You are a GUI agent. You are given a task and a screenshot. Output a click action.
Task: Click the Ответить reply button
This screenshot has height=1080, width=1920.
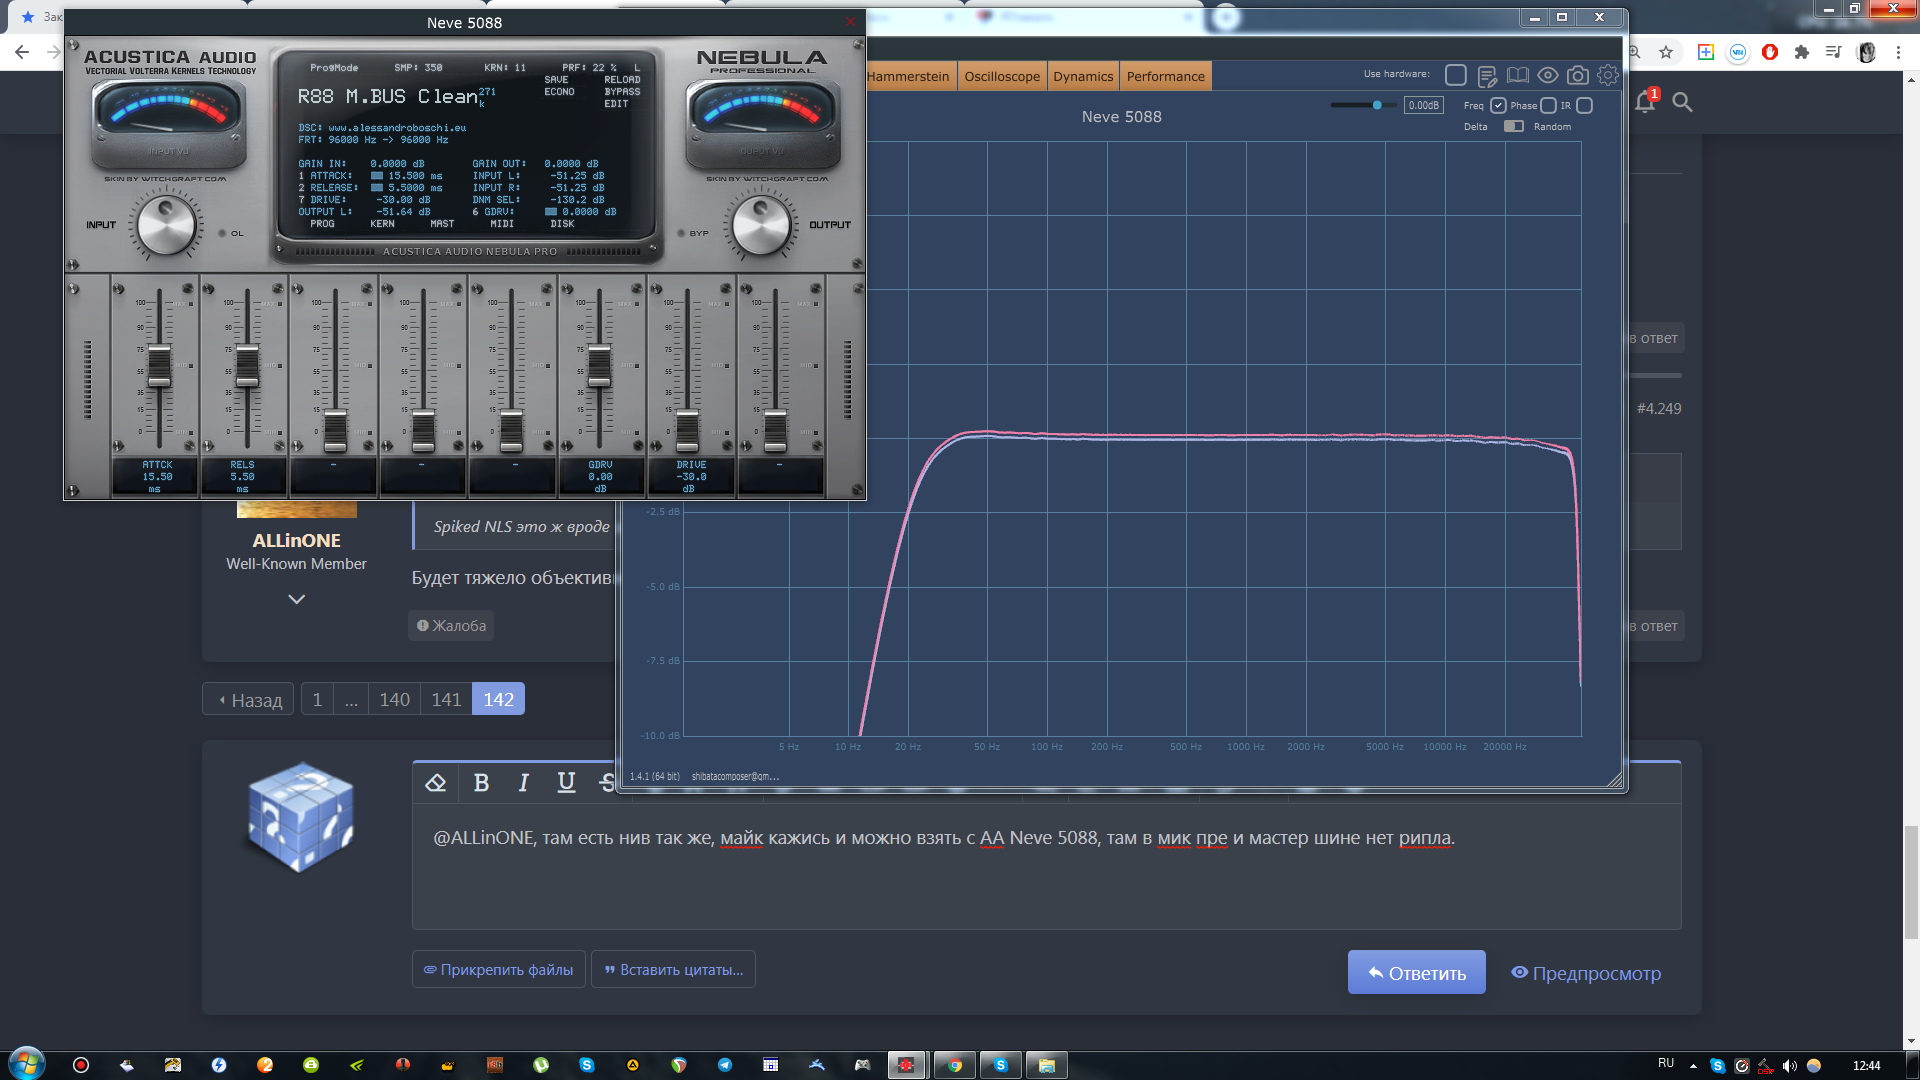point(1416,973)
